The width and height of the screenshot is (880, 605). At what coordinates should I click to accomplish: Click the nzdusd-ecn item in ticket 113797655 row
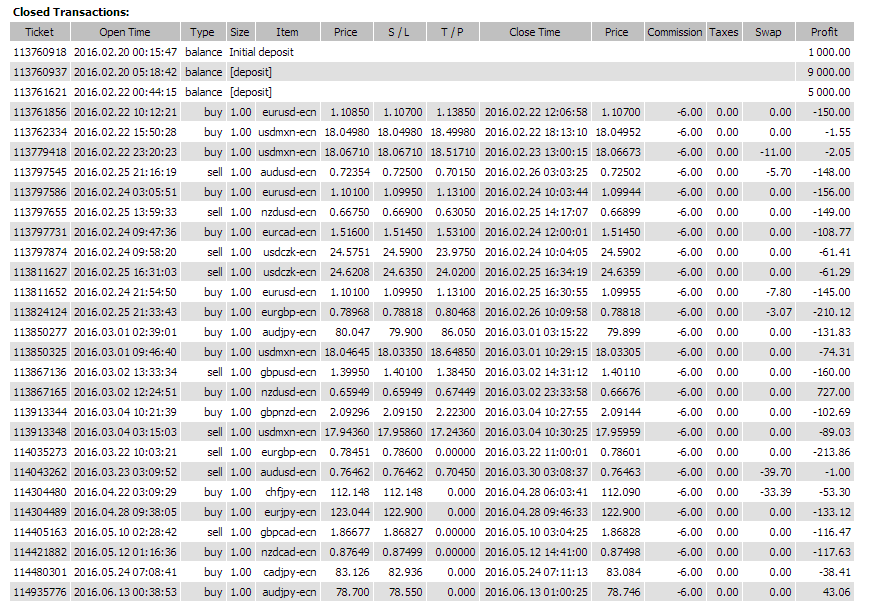pyautogui.click(x=289, y=212)
